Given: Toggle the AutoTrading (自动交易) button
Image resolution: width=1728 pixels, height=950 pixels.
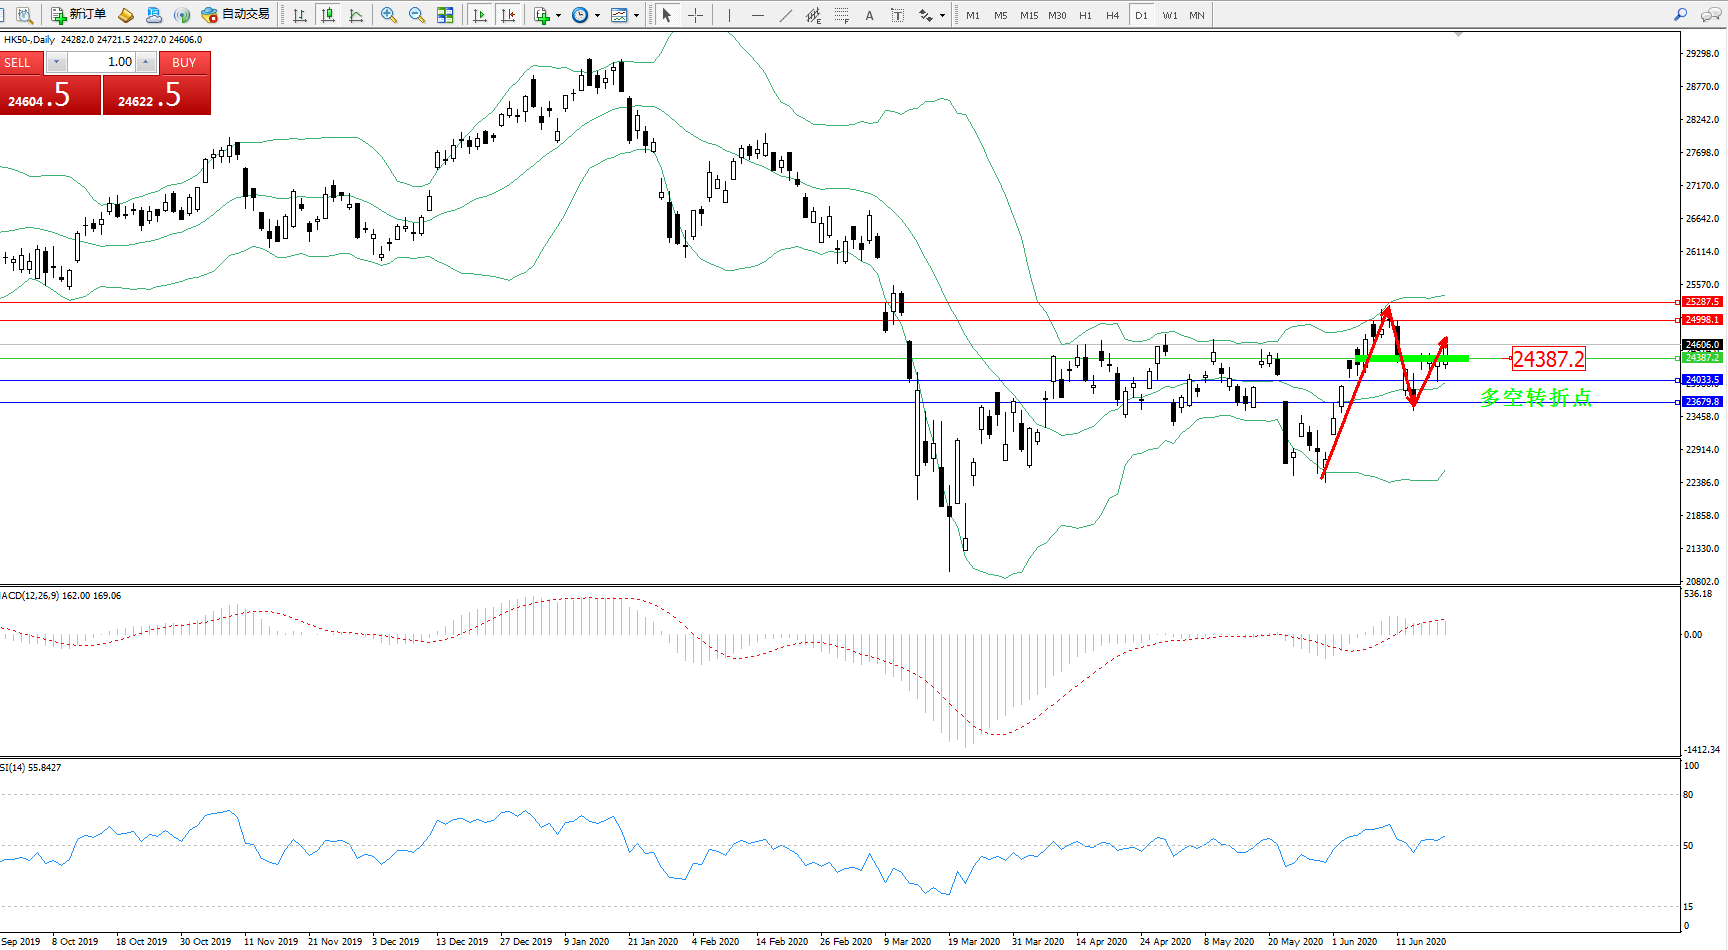Looking at the screenshot, I should click(236, 15).
